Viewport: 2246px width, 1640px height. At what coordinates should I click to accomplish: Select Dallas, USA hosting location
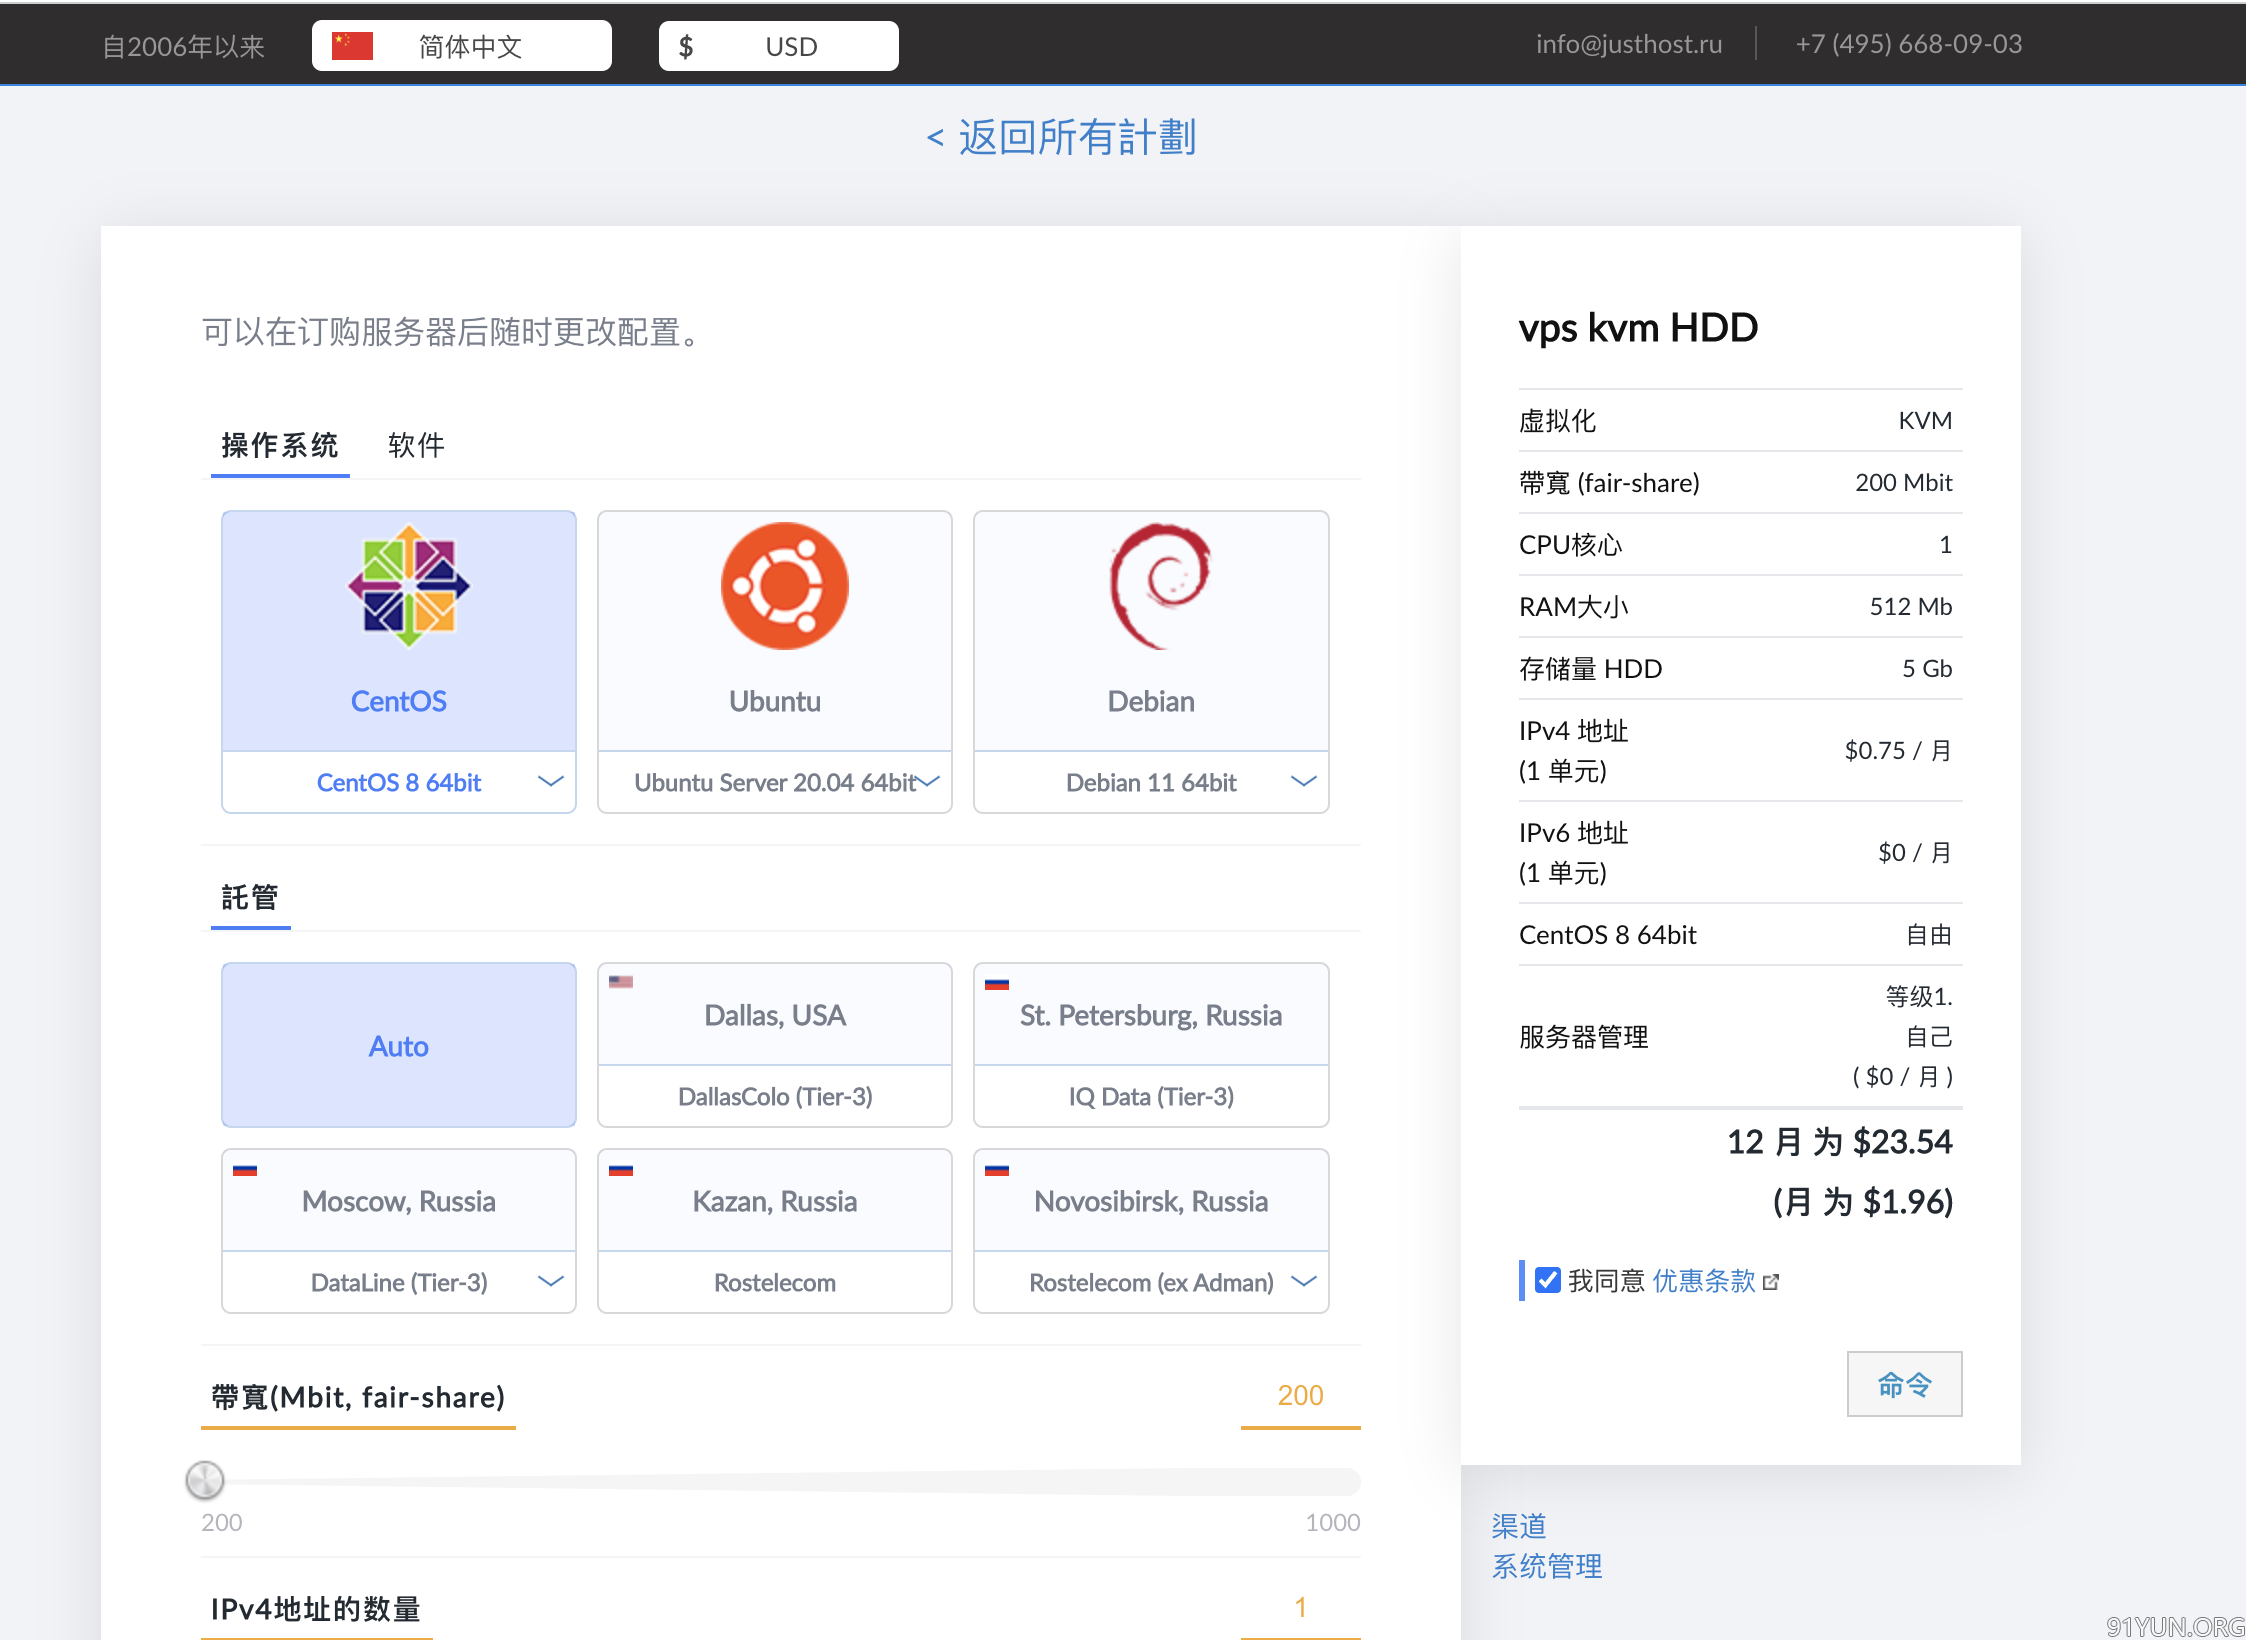click(775, 1015)
